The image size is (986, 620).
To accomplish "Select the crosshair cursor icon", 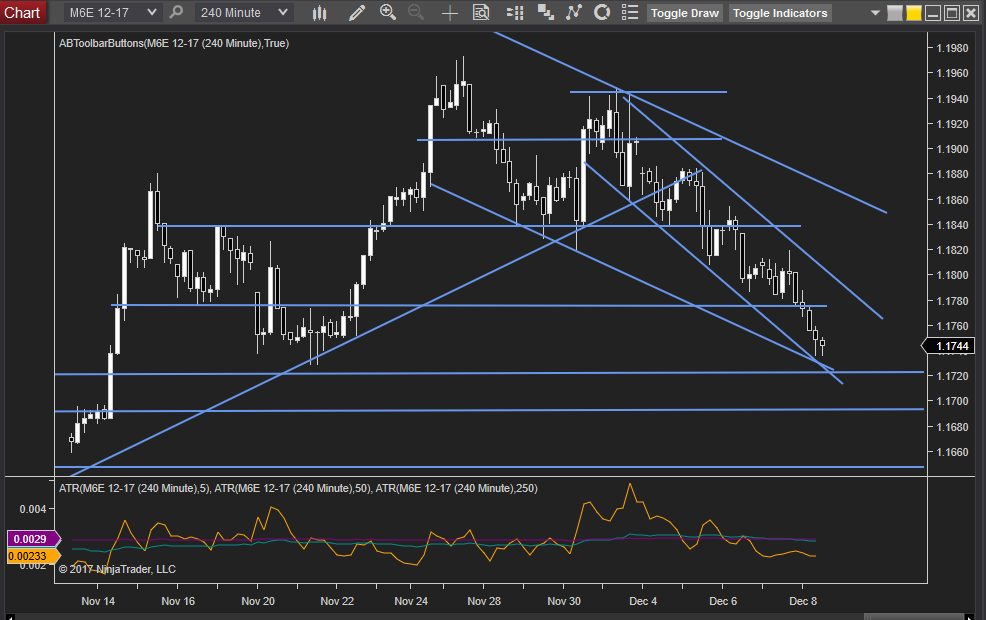I will tap(450, 13).
